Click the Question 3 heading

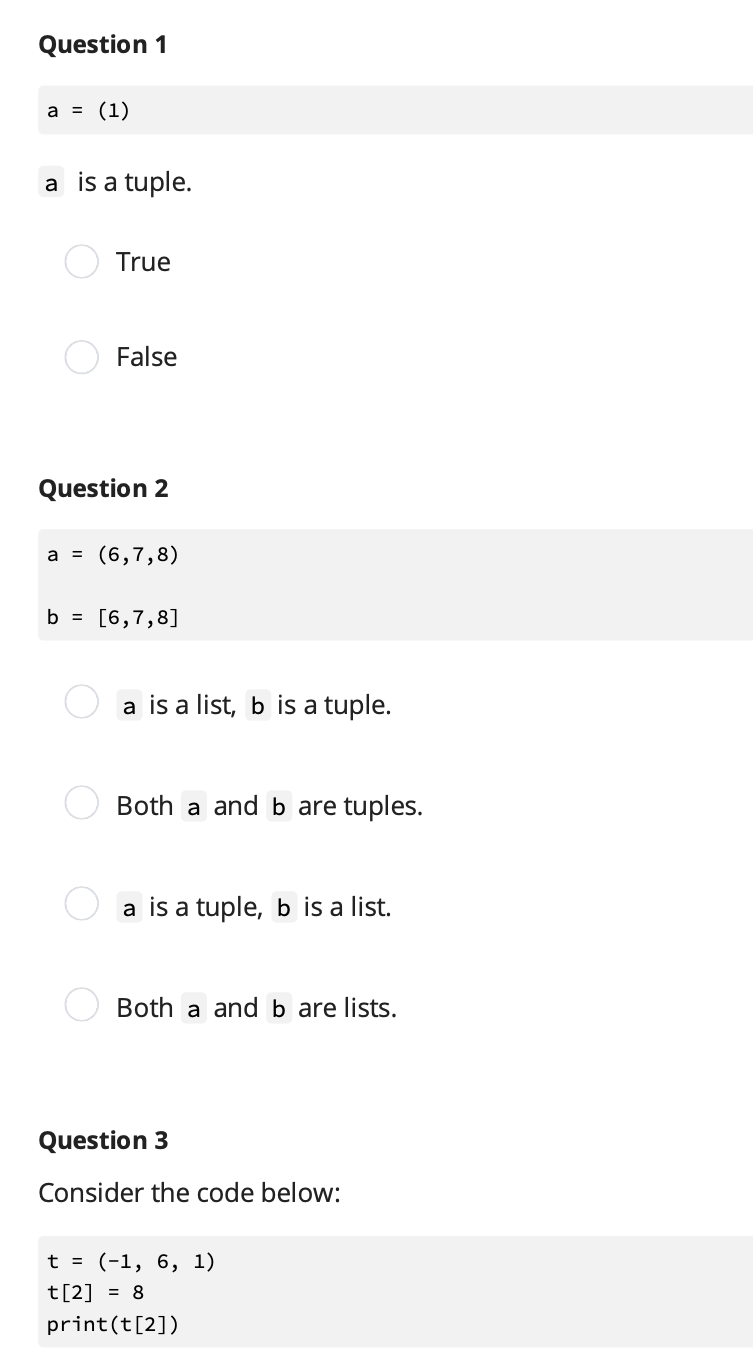coord(103,1140)
